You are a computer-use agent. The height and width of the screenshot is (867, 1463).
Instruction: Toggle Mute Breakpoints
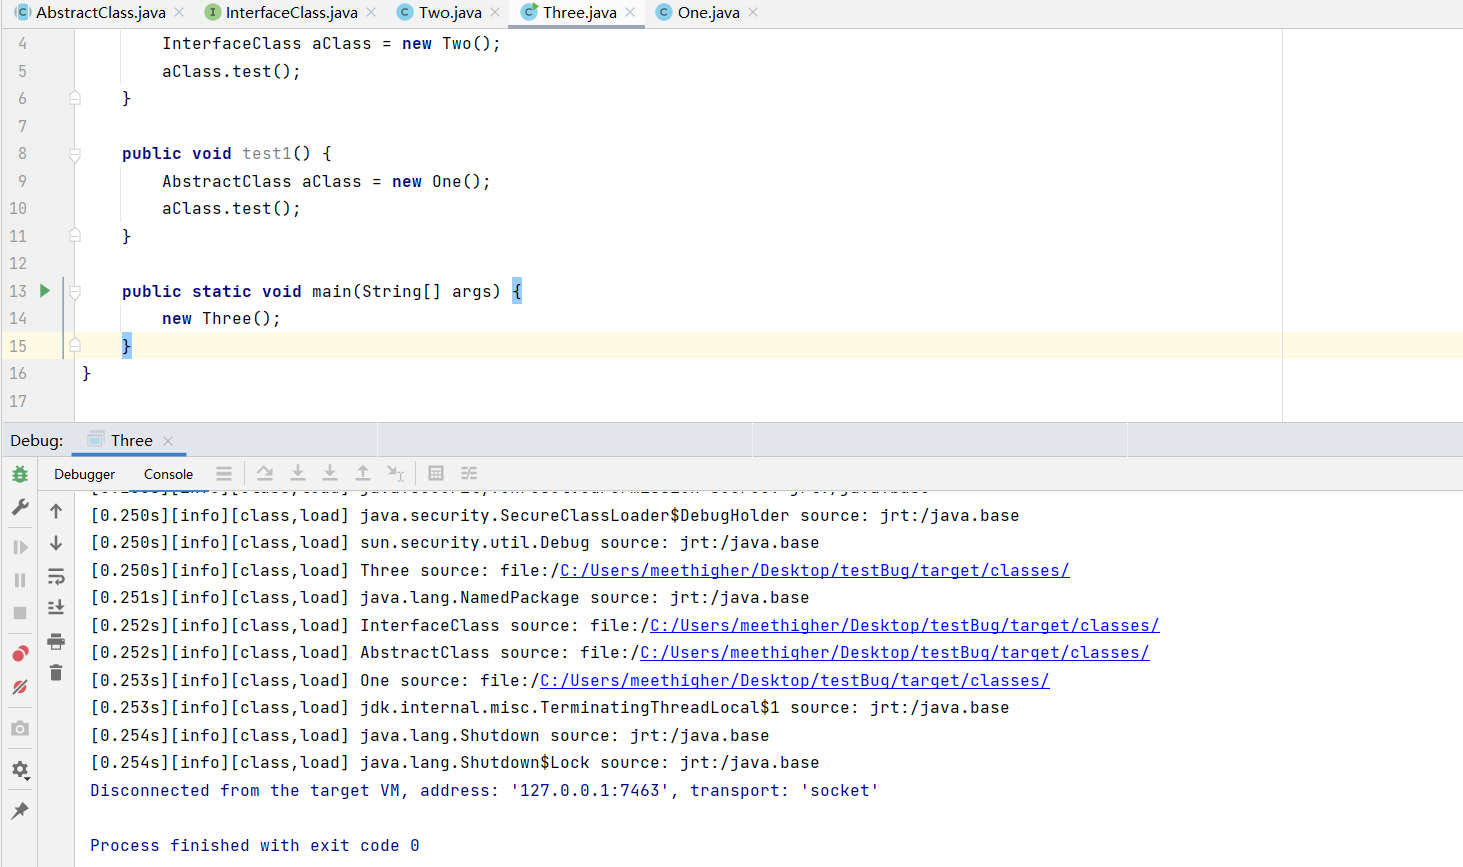click(x=20, y=688)
